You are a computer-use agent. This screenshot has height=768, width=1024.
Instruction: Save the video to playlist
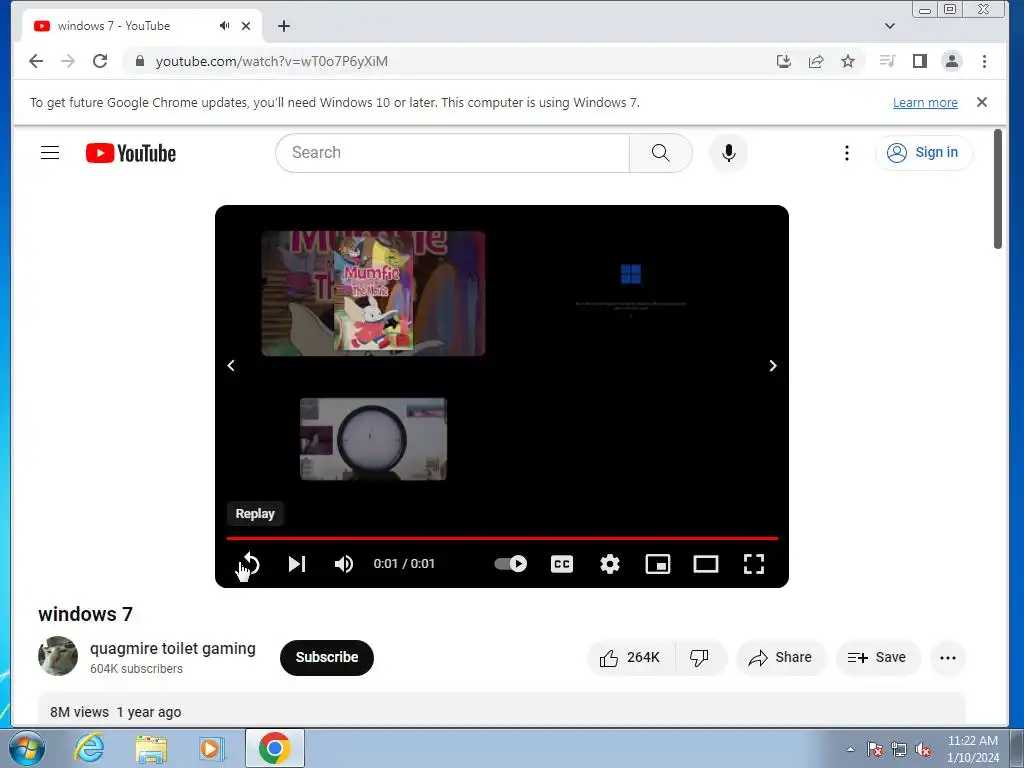tap(878, 658)
